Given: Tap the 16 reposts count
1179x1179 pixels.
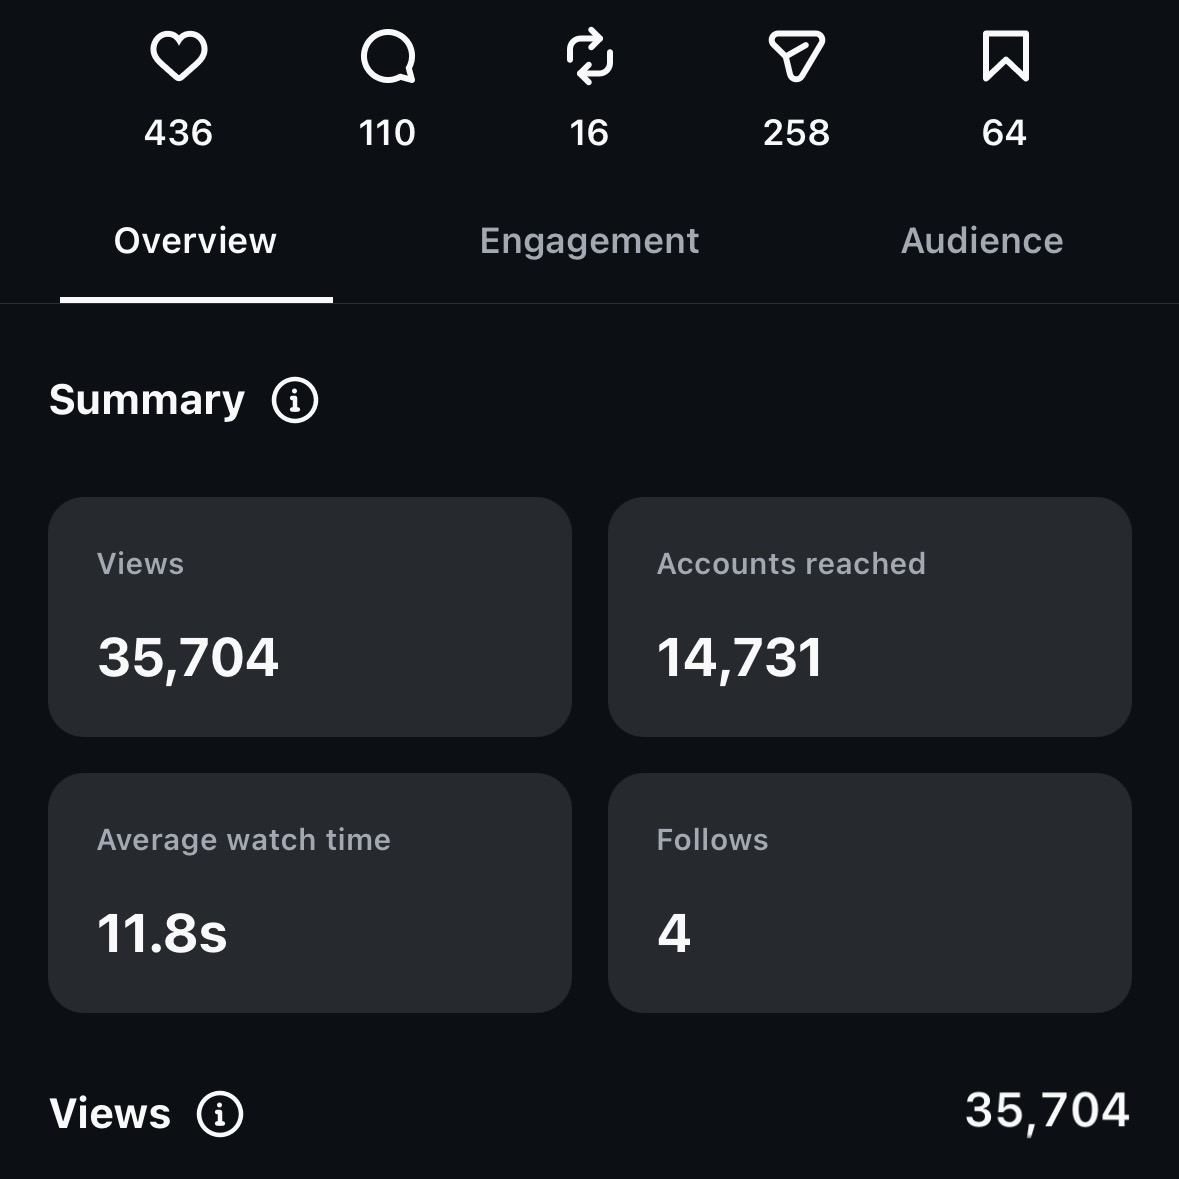Looking at the screenshot, I should (x=590, y=133).
